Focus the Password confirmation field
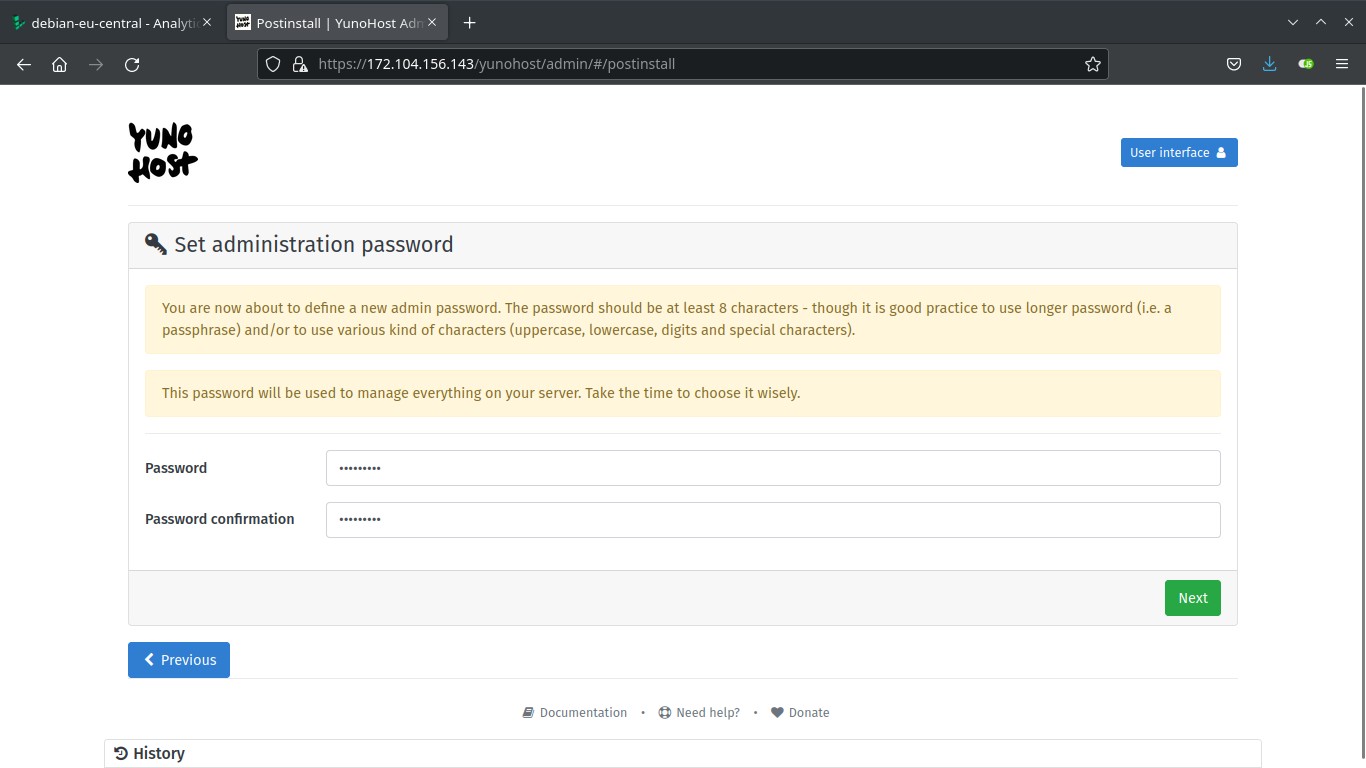 pos(772,520)
